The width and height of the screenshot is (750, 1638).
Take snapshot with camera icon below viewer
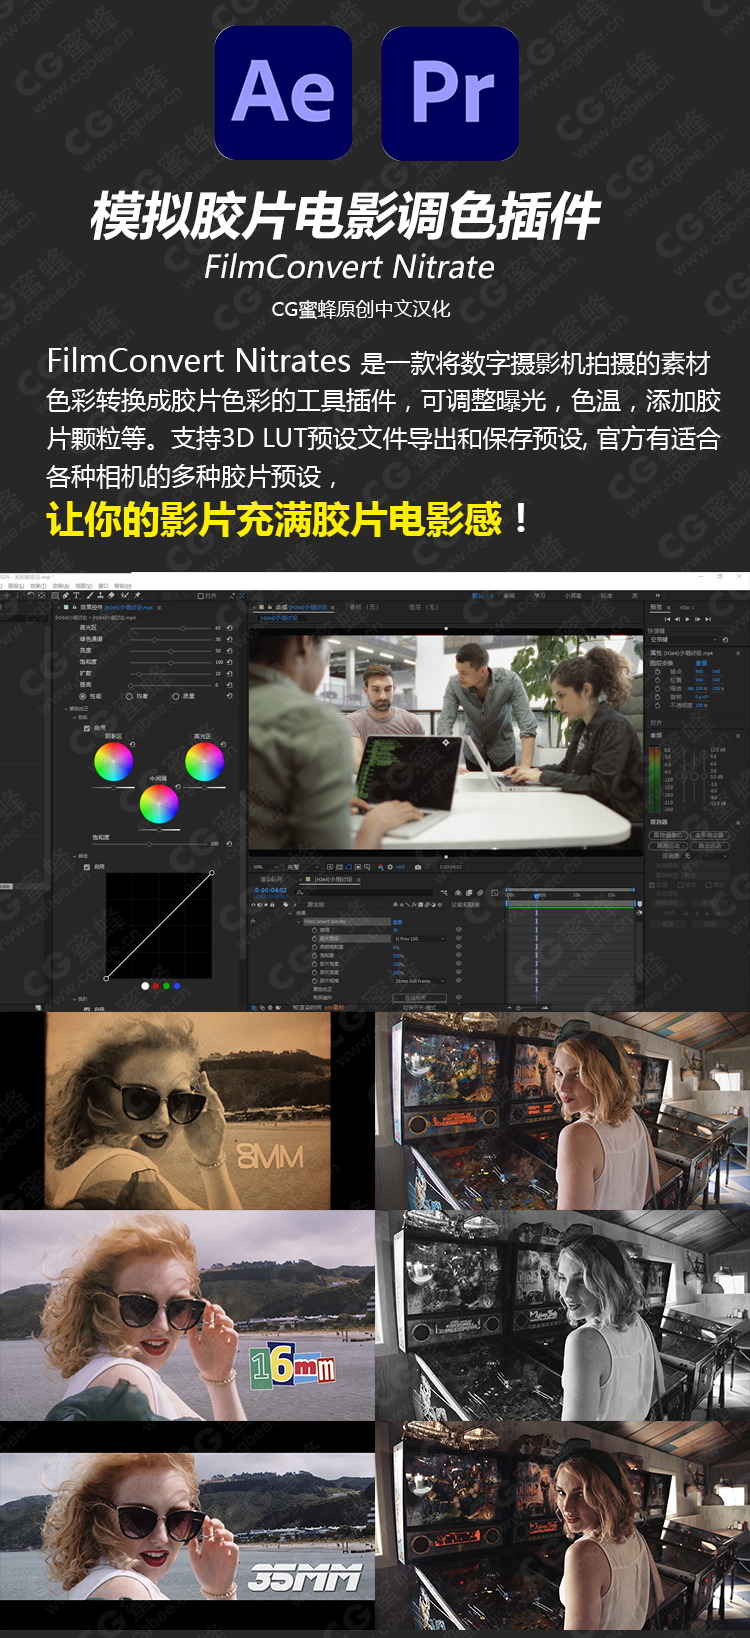point(418,867)
